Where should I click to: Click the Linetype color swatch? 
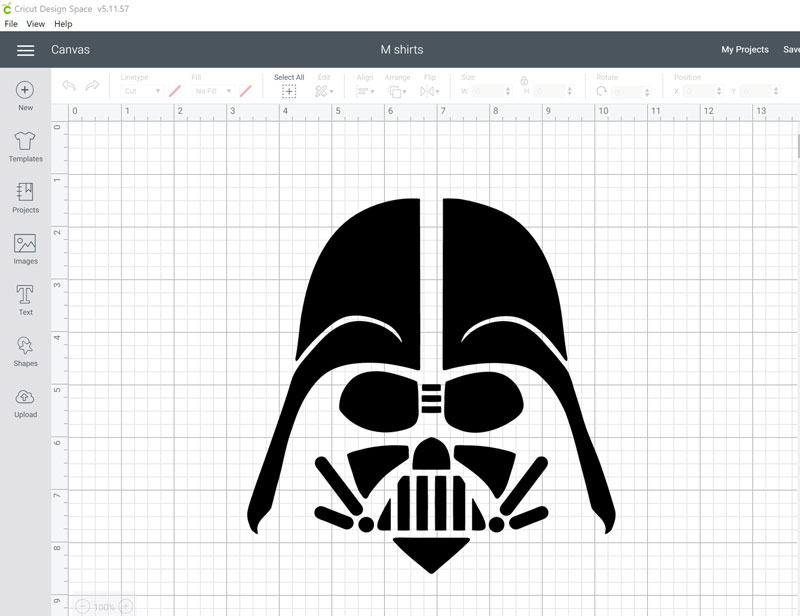click(174, 91)
